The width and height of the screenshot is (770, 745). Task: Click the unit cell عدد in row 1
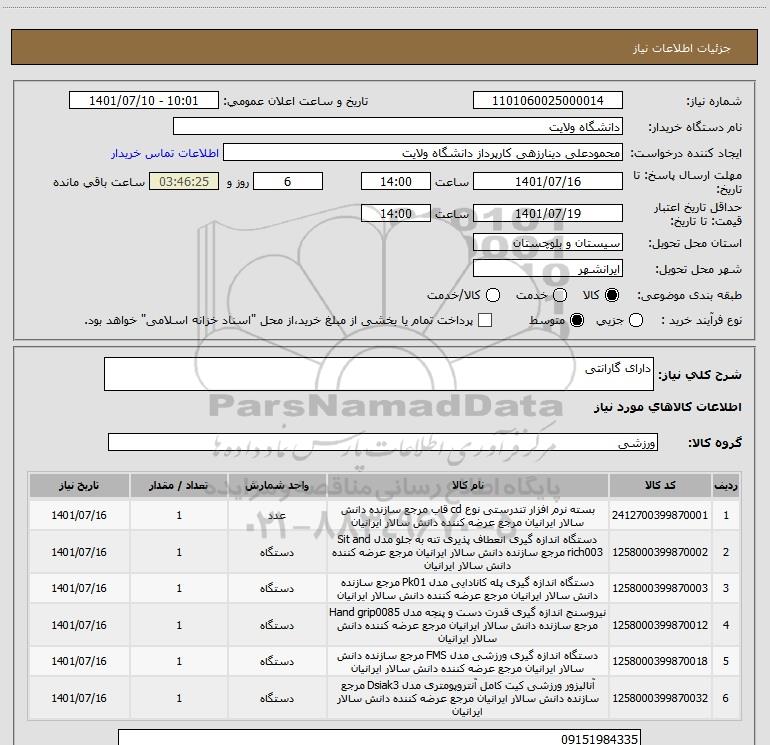click(277, 515)
